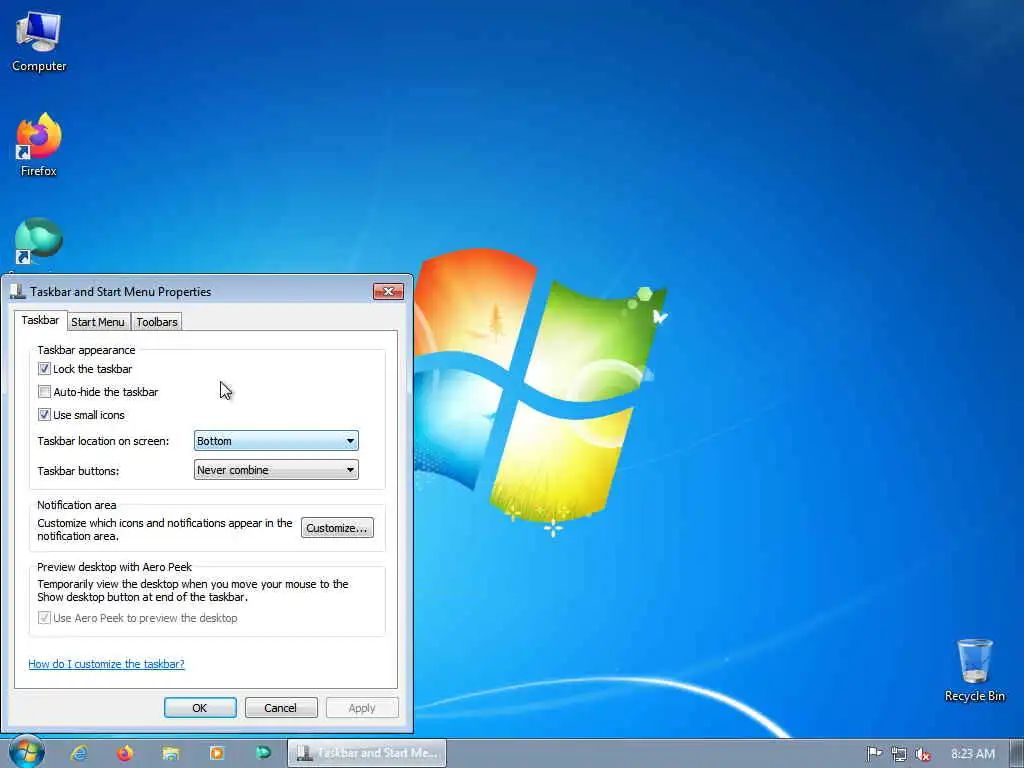Open How do I customize the taskbar link
Image resolution: width=1024 pixels, height=768 pixels.
[106, 664]
